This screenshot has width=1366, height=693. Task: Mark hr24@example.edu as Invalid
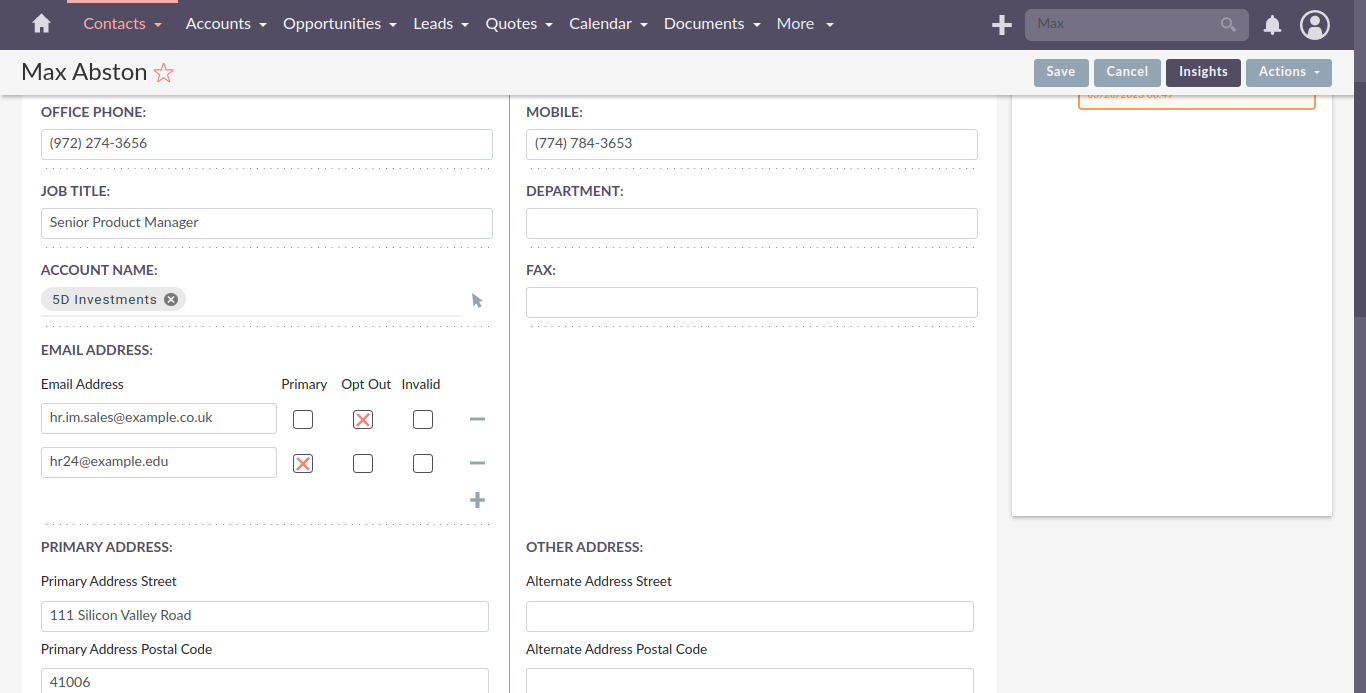pyautogui.click(x=423, y=463)
